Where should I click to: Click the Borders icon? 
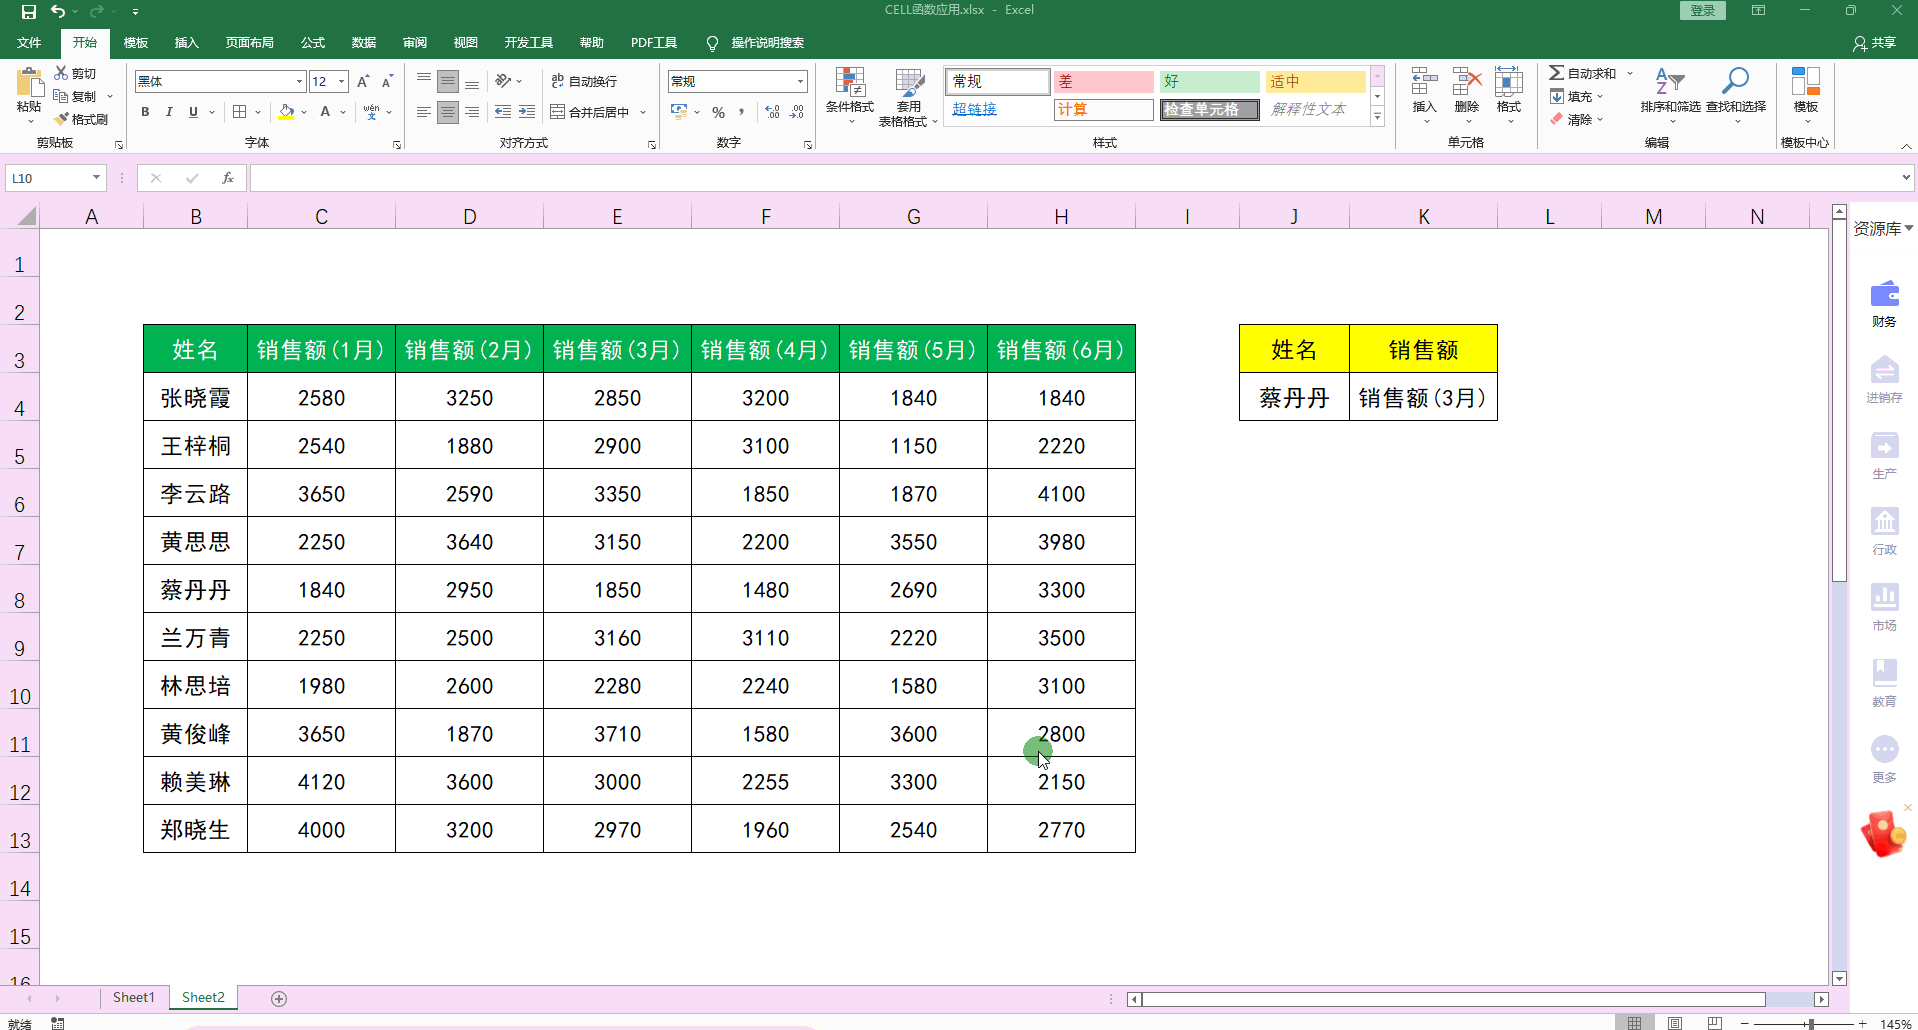pos(240,112)
